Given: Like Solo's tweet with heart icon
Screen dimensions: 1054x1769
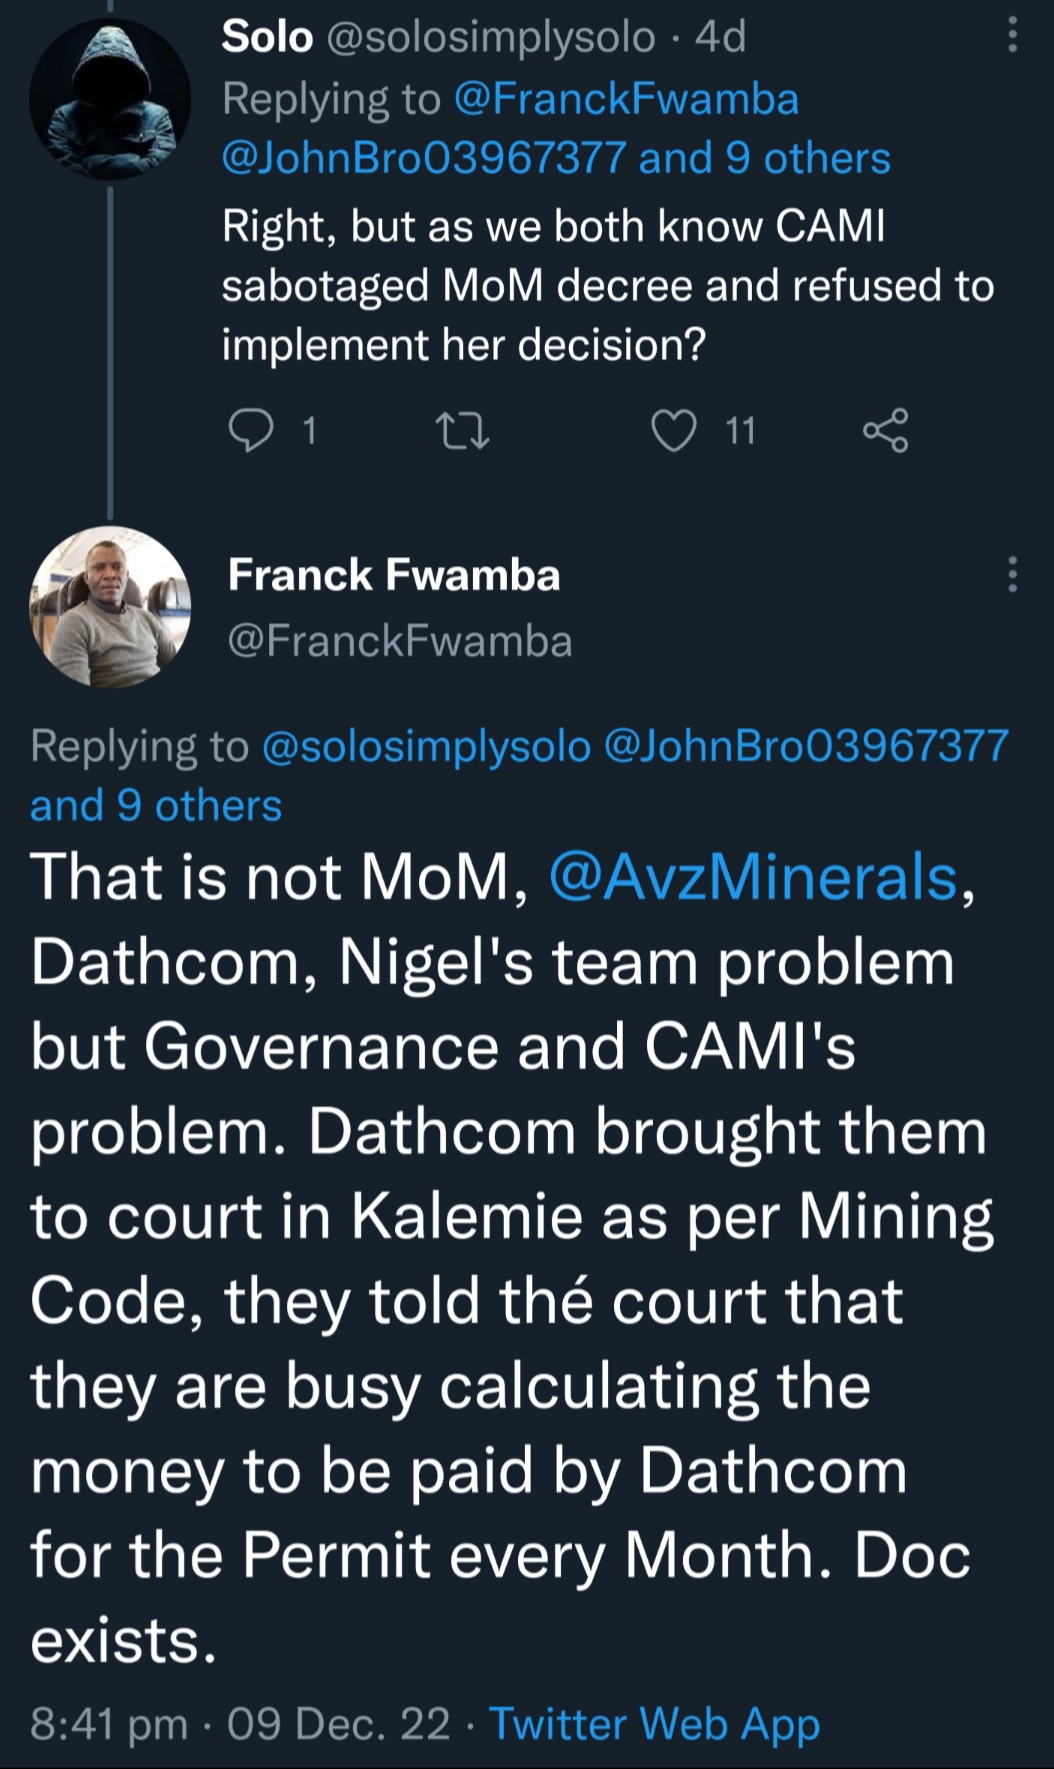Looking at the screenshot, I should (x=674, y=431).
